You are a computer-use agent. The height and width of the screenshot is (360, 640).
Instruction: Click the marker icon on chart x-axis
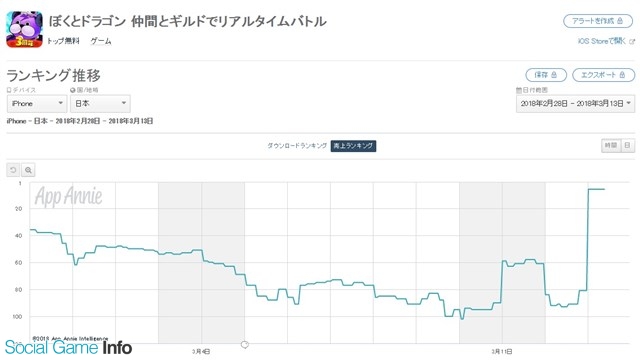[244, 345]
